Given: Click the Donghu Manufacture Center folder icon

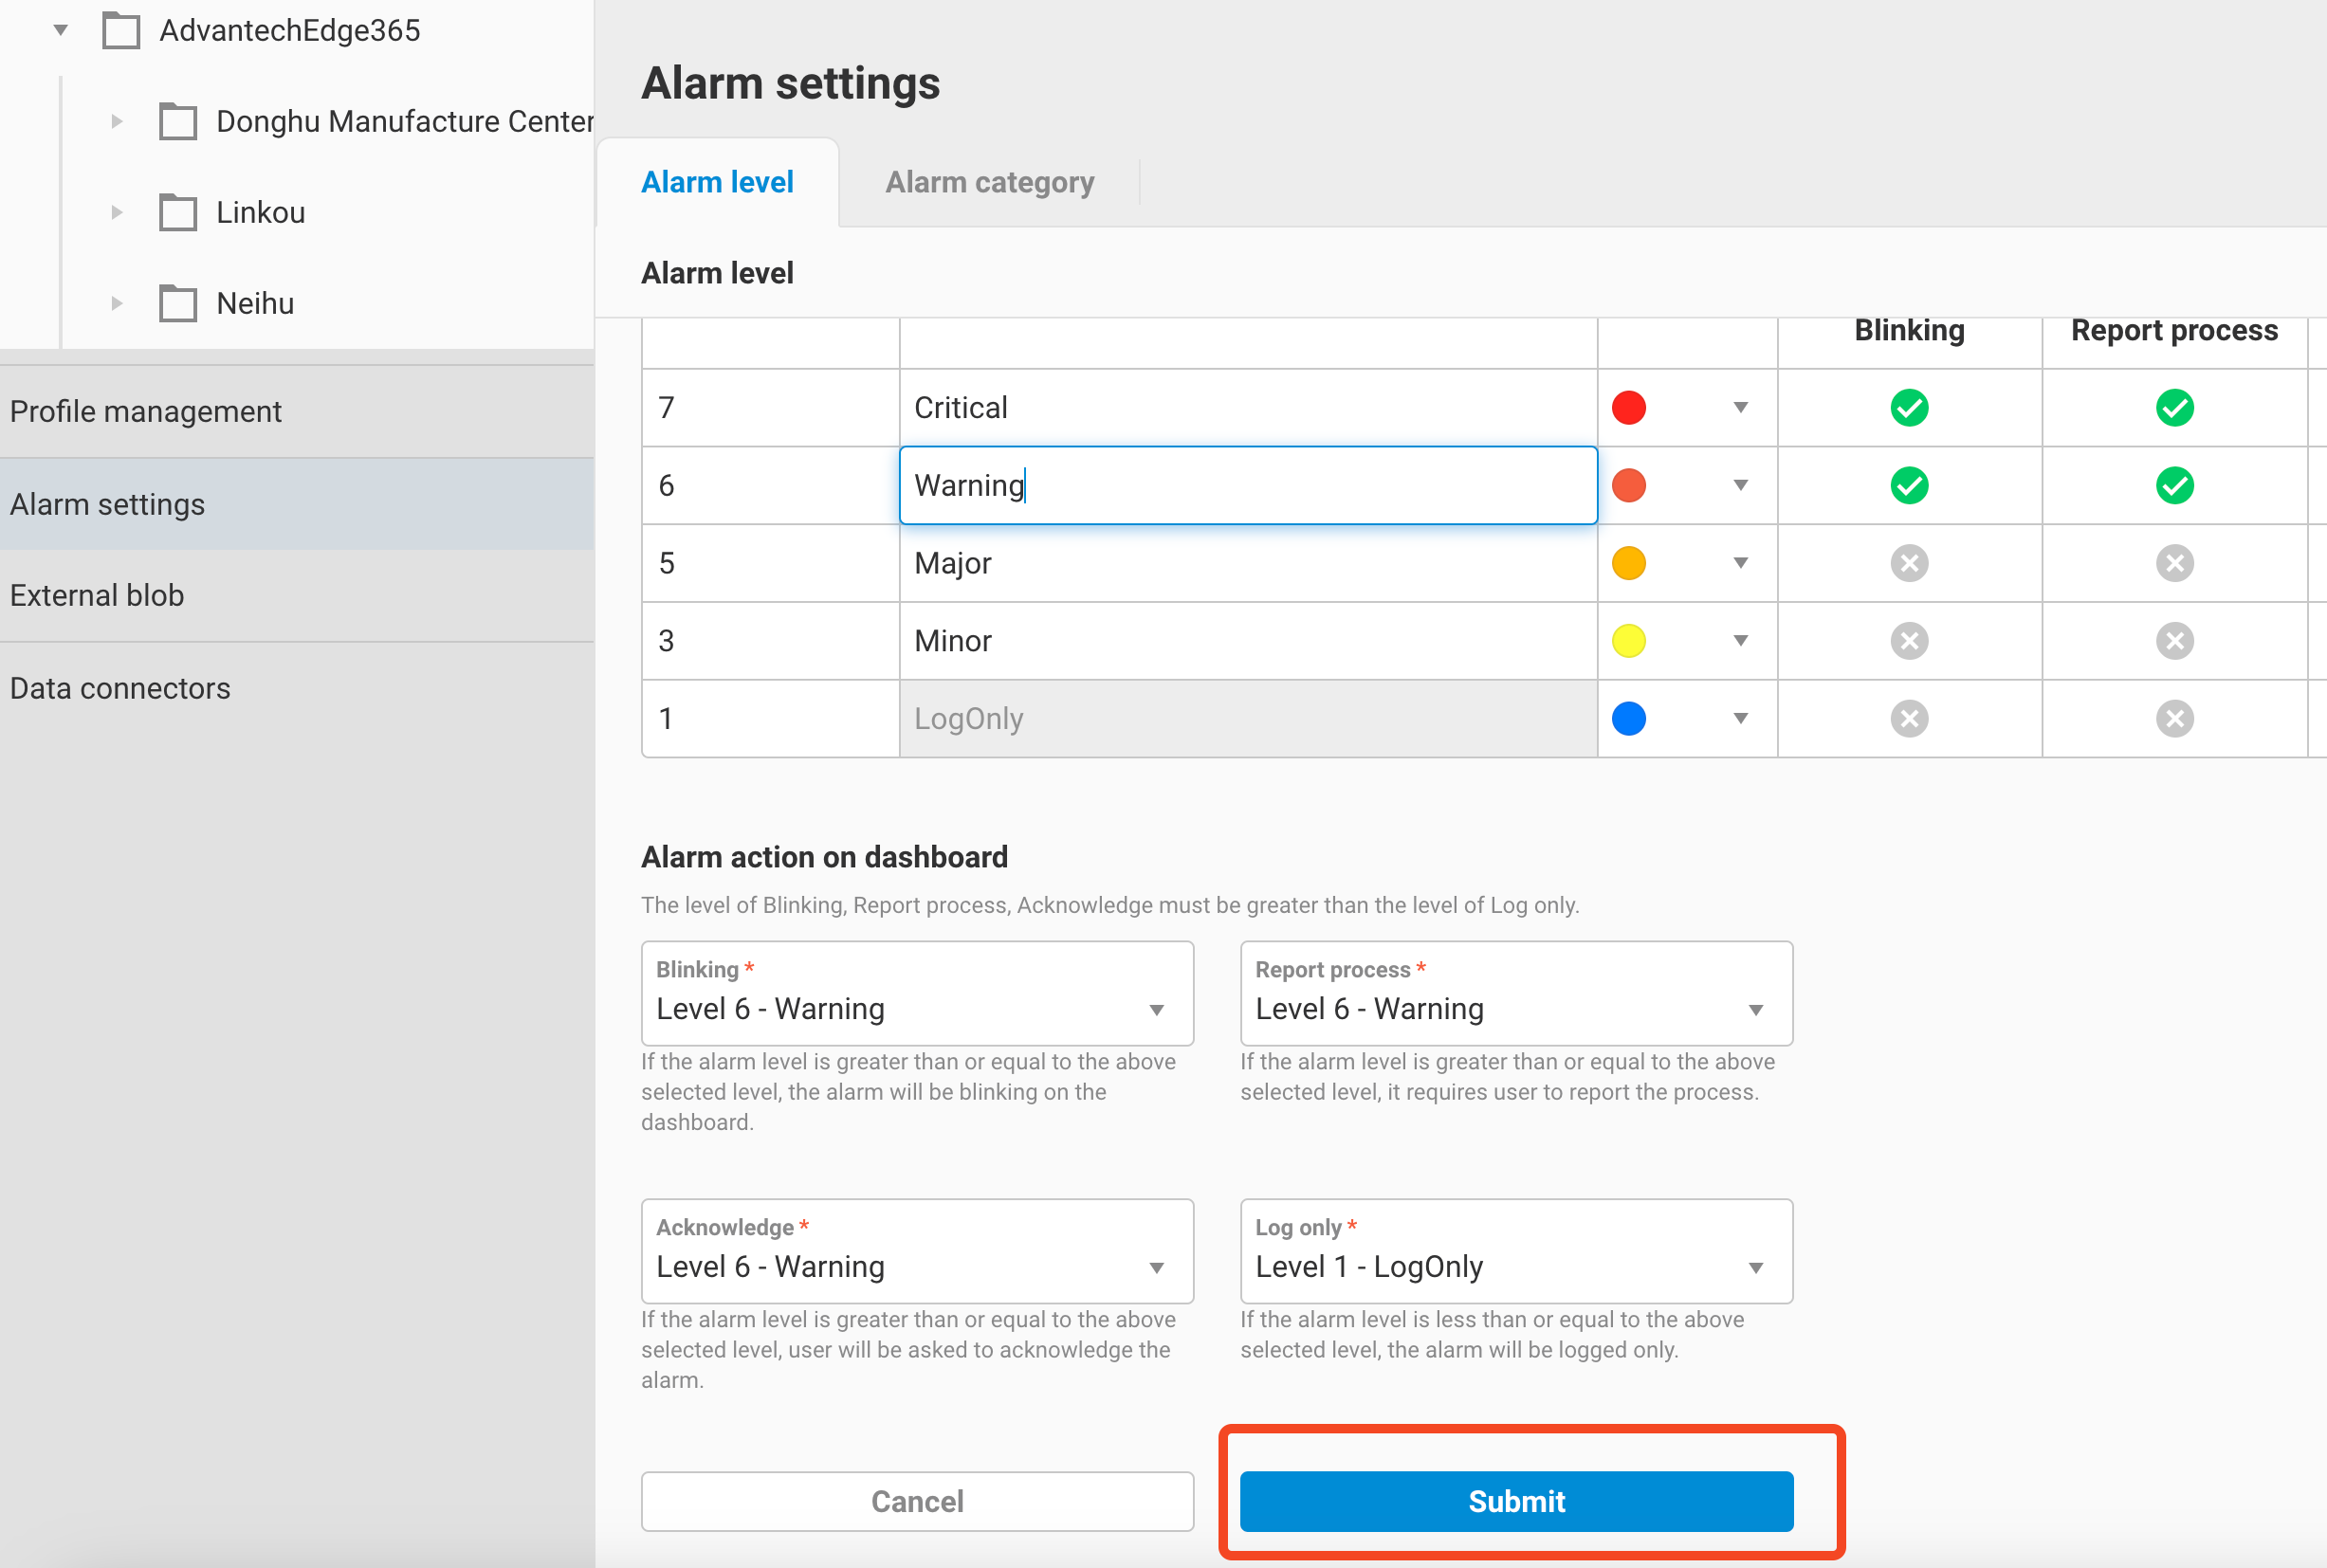Looking at the screenshot, I should tap(178, 121).
